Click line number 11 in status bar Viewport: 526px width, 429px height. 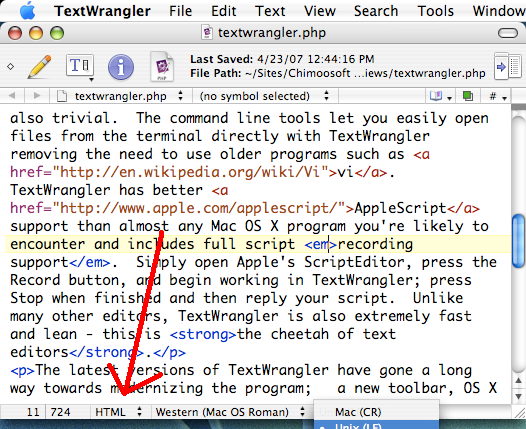(33, 412)
